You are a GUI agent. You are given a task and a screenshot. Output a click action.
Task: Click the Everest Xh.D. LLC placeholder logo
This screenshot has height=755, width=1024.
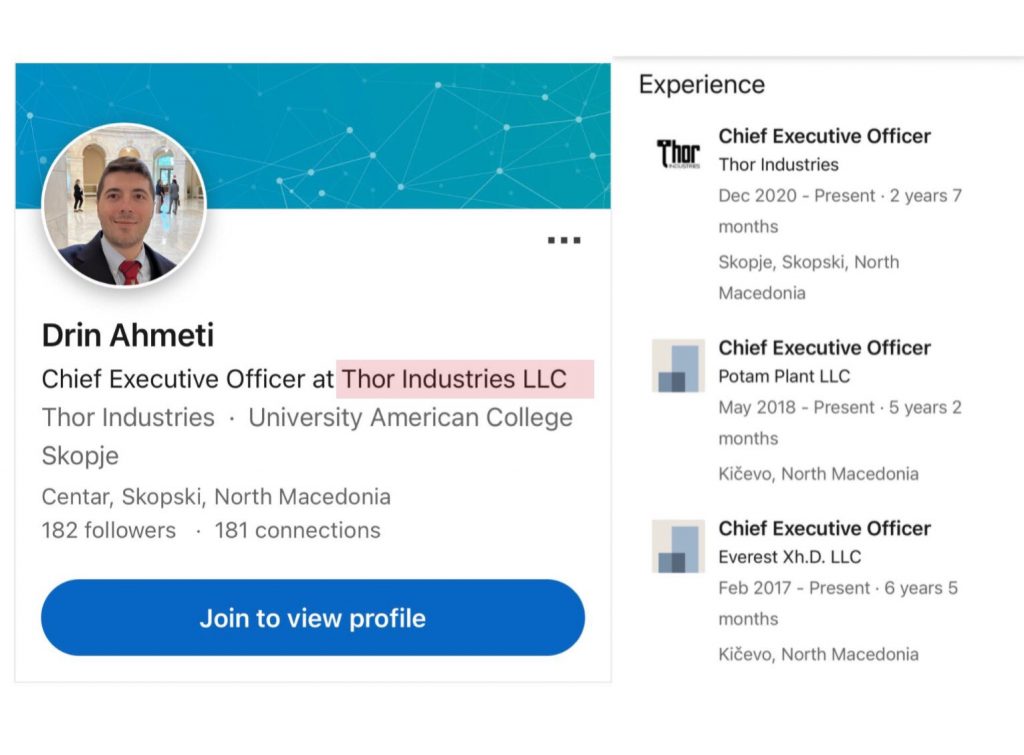click(x=678, y=546)
